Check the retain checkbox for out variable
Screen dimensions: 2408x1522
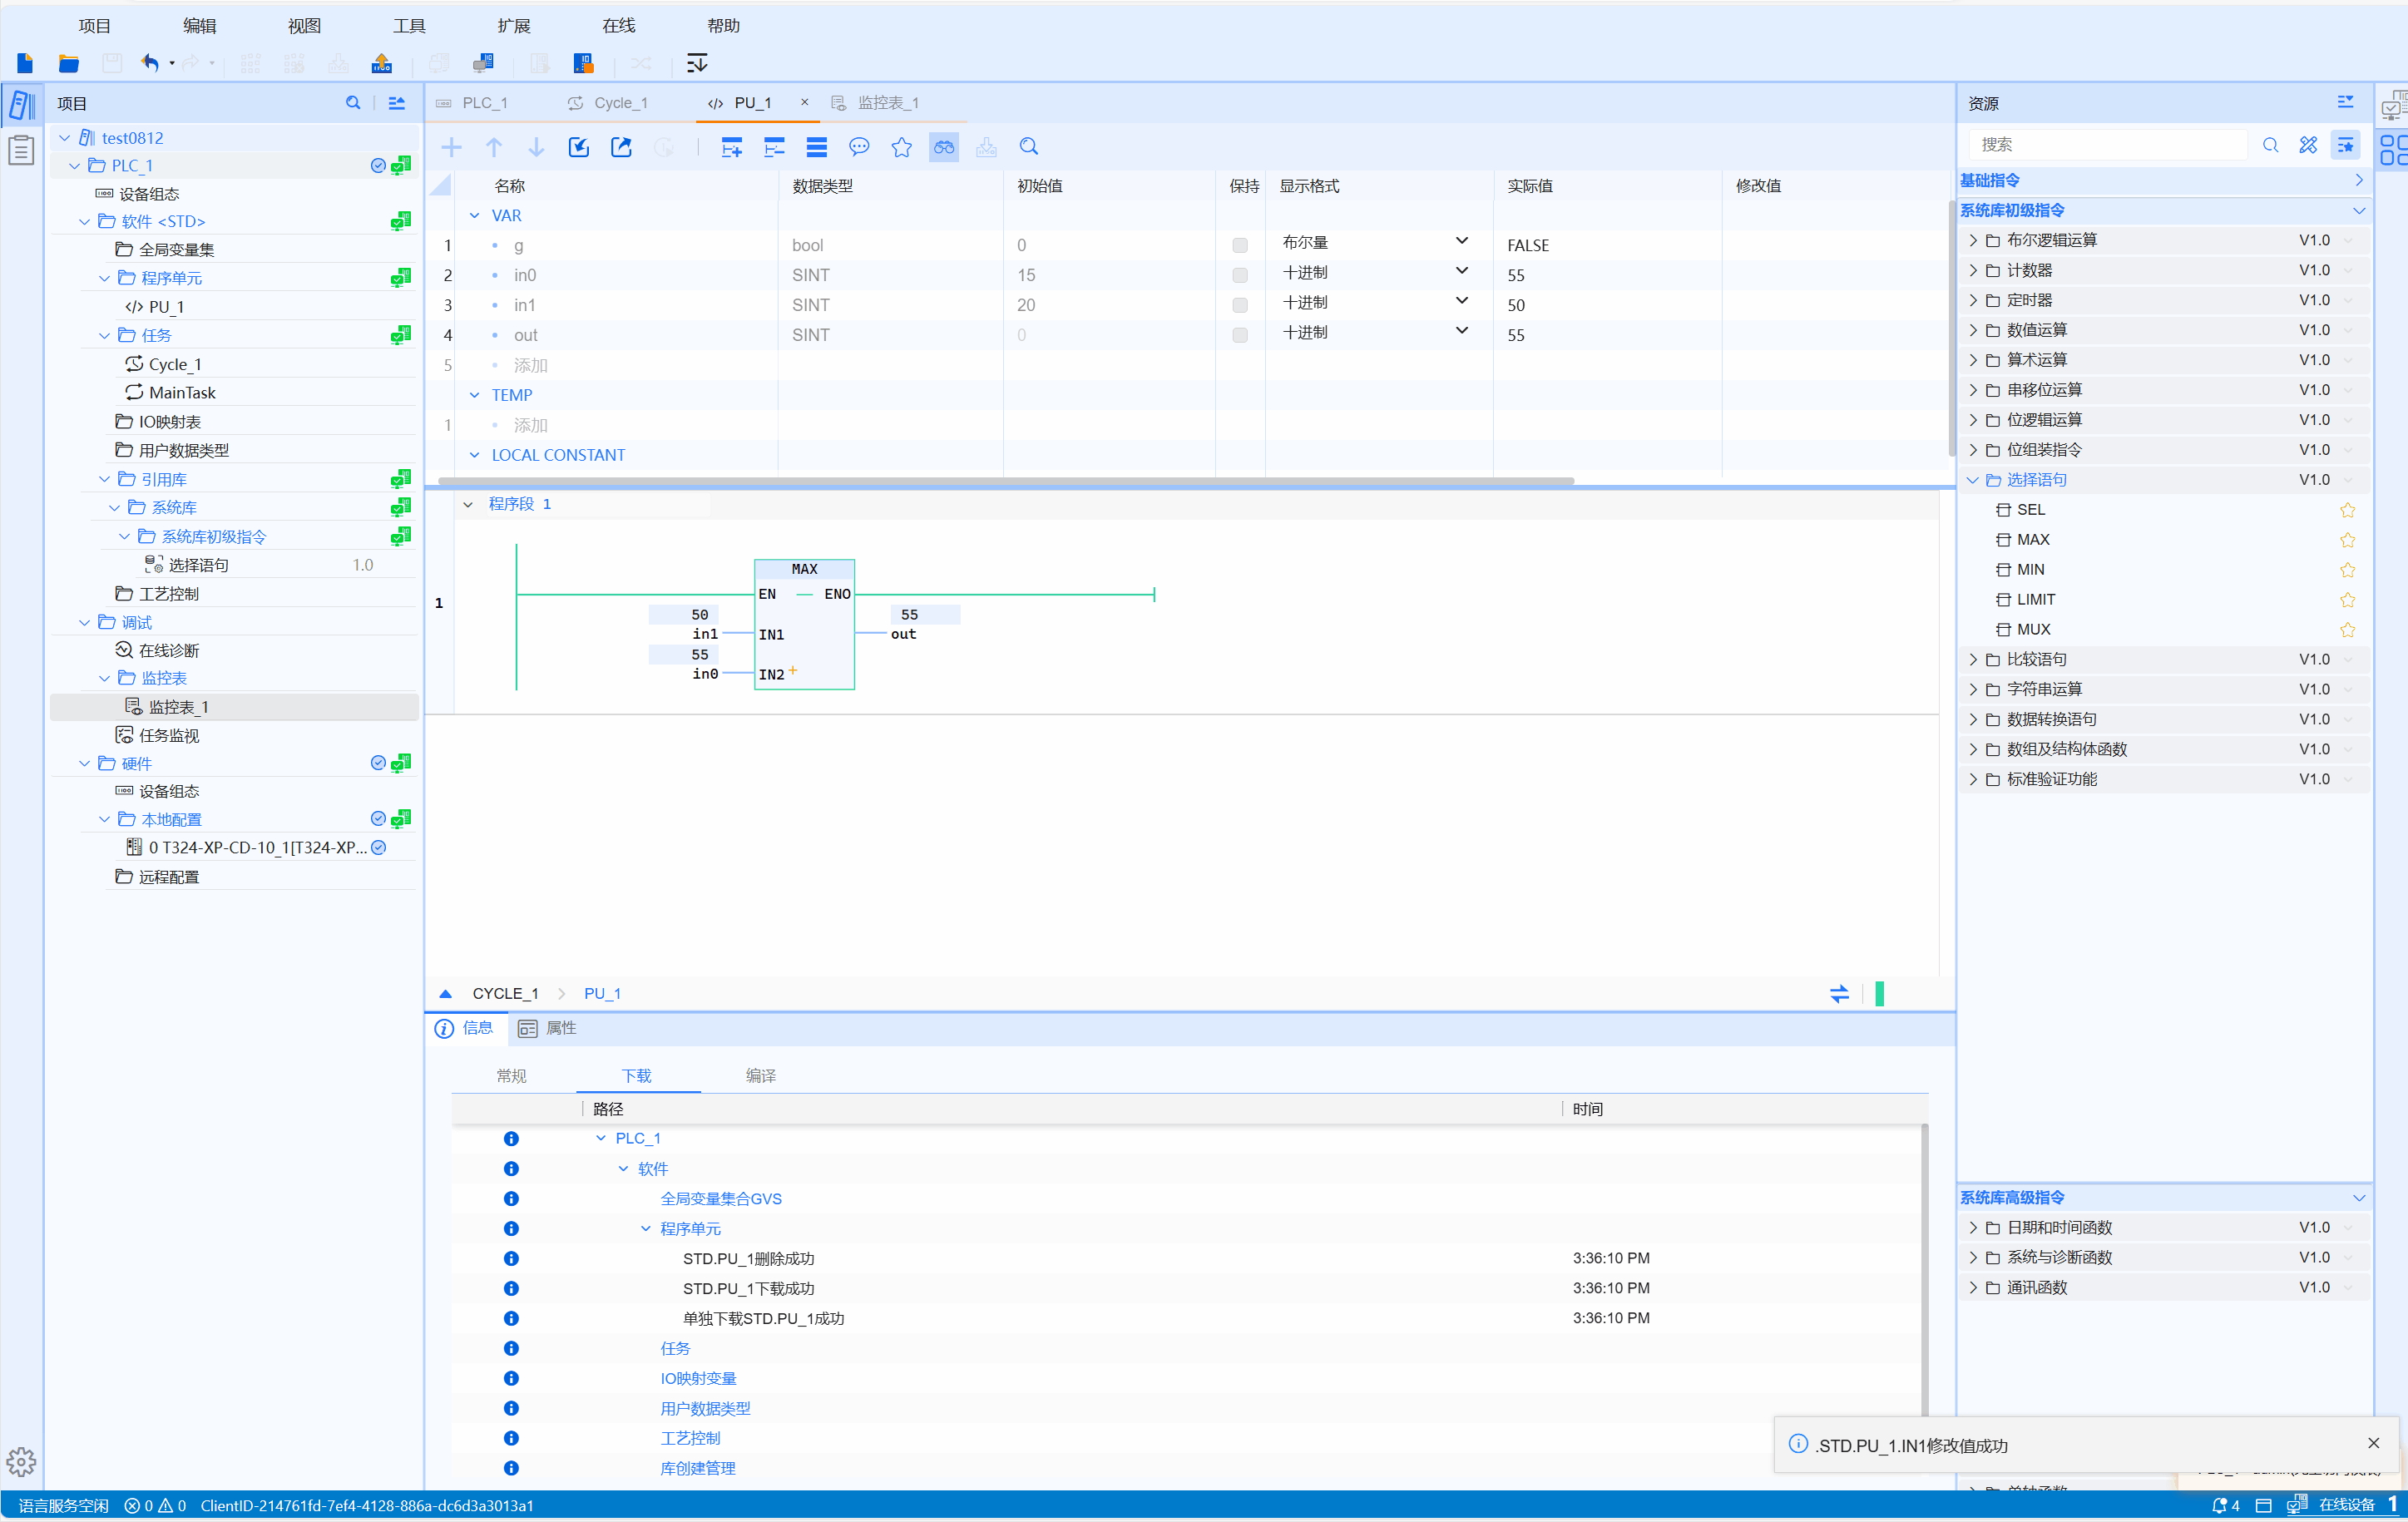point(1239,335)
